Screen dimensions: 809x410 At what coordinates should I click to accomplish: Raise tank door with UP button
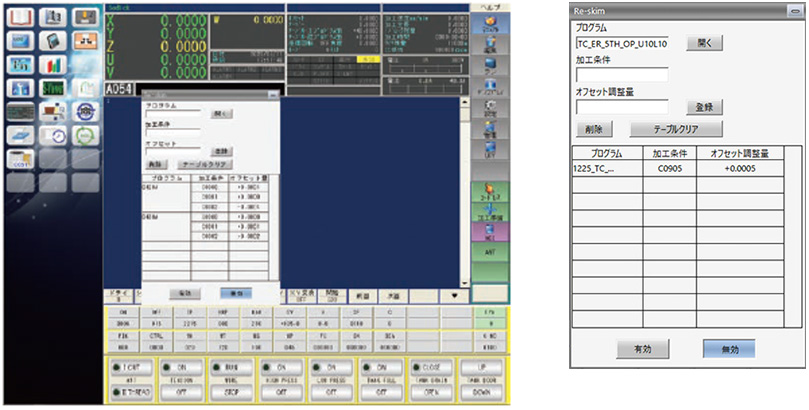pyautogui.click(x=481, y=368)
